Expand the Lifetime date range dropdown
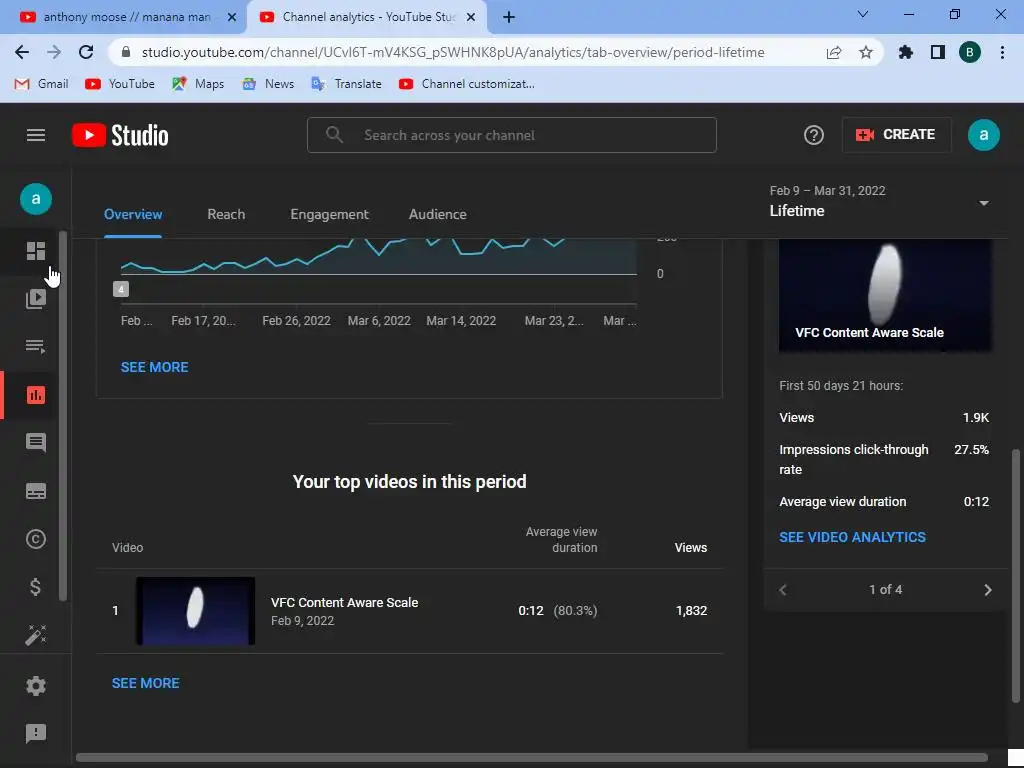The width and height of the screenshot is (1024, 768). pos(984,203)
